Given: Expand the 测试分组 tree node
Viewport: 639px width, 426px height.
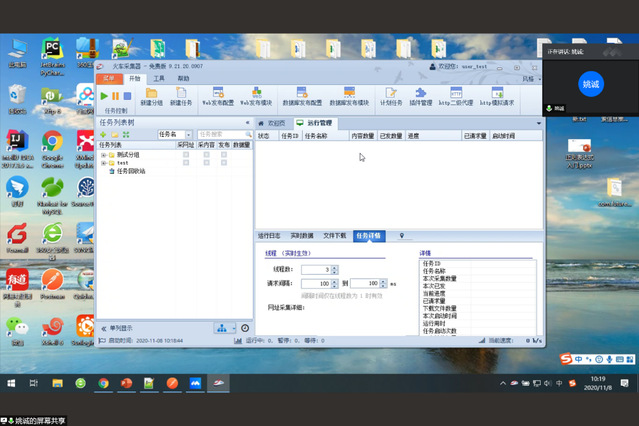Looking at the screenshot, I should coord(103,155).
